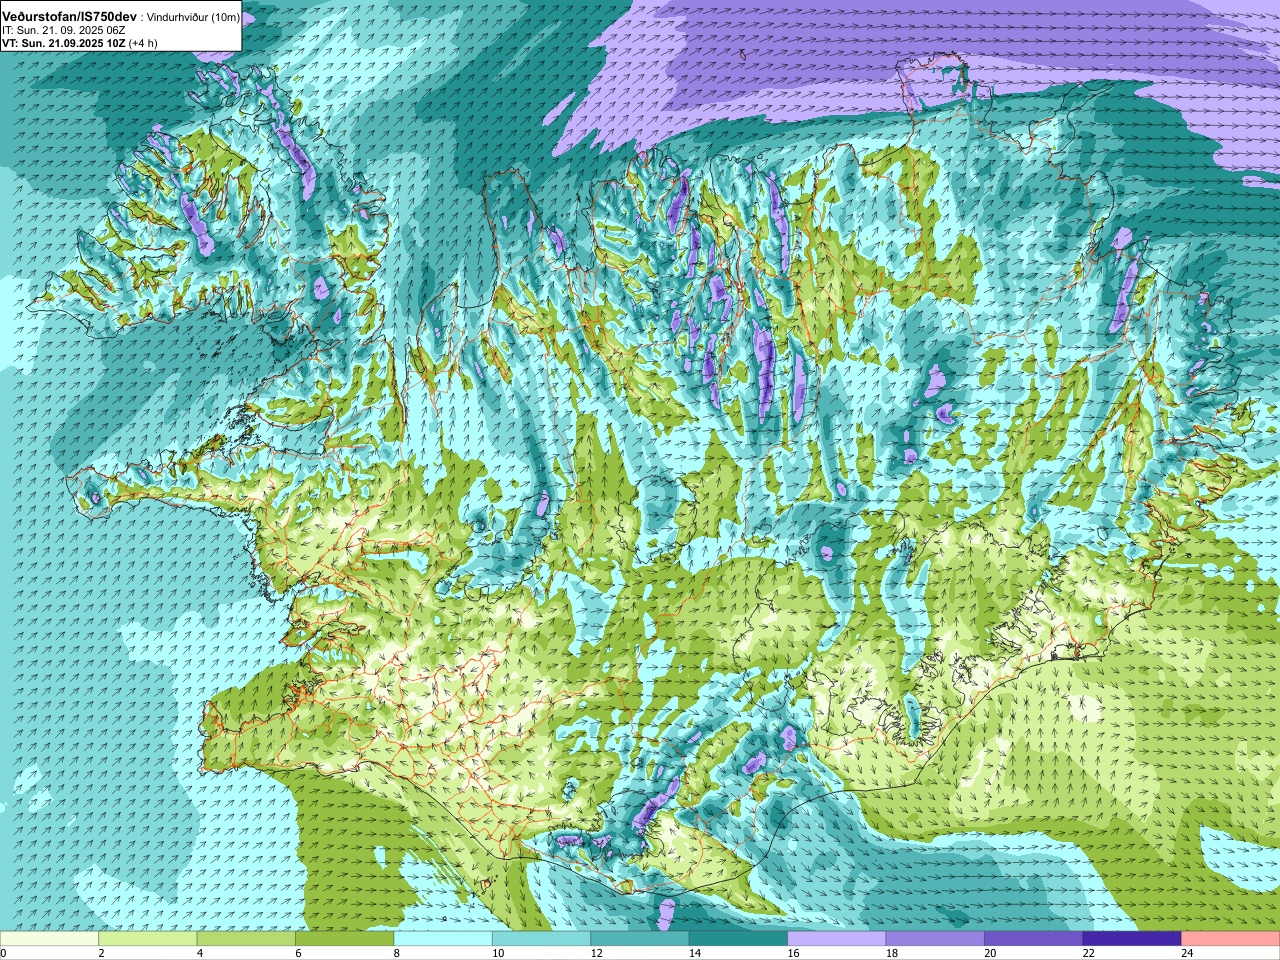Click the legend label '20'
The height and width of the screenshot is (960, 1280).
(x=991, y=953)
